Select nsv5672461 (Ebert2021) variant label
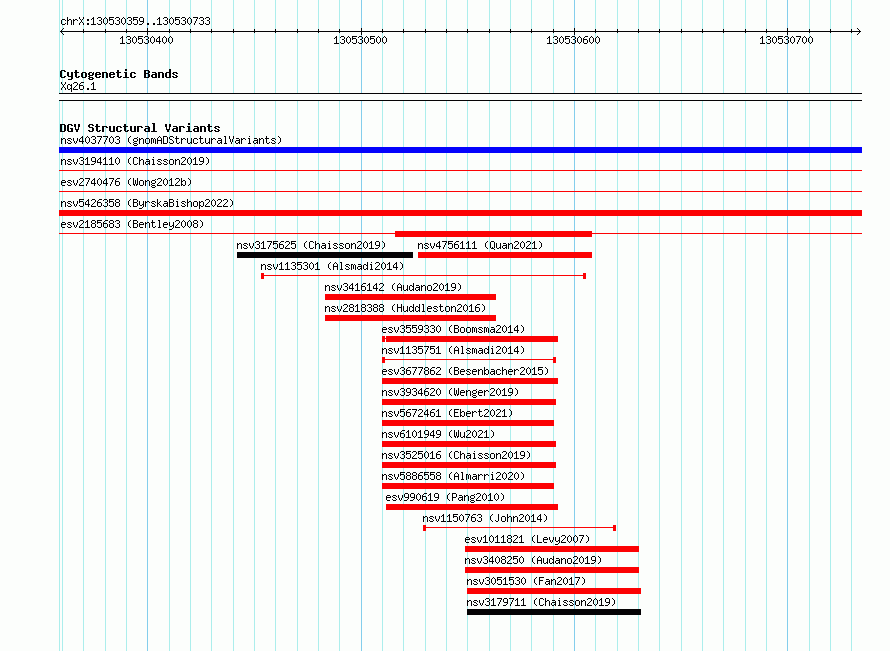 (x=447, y=413)
